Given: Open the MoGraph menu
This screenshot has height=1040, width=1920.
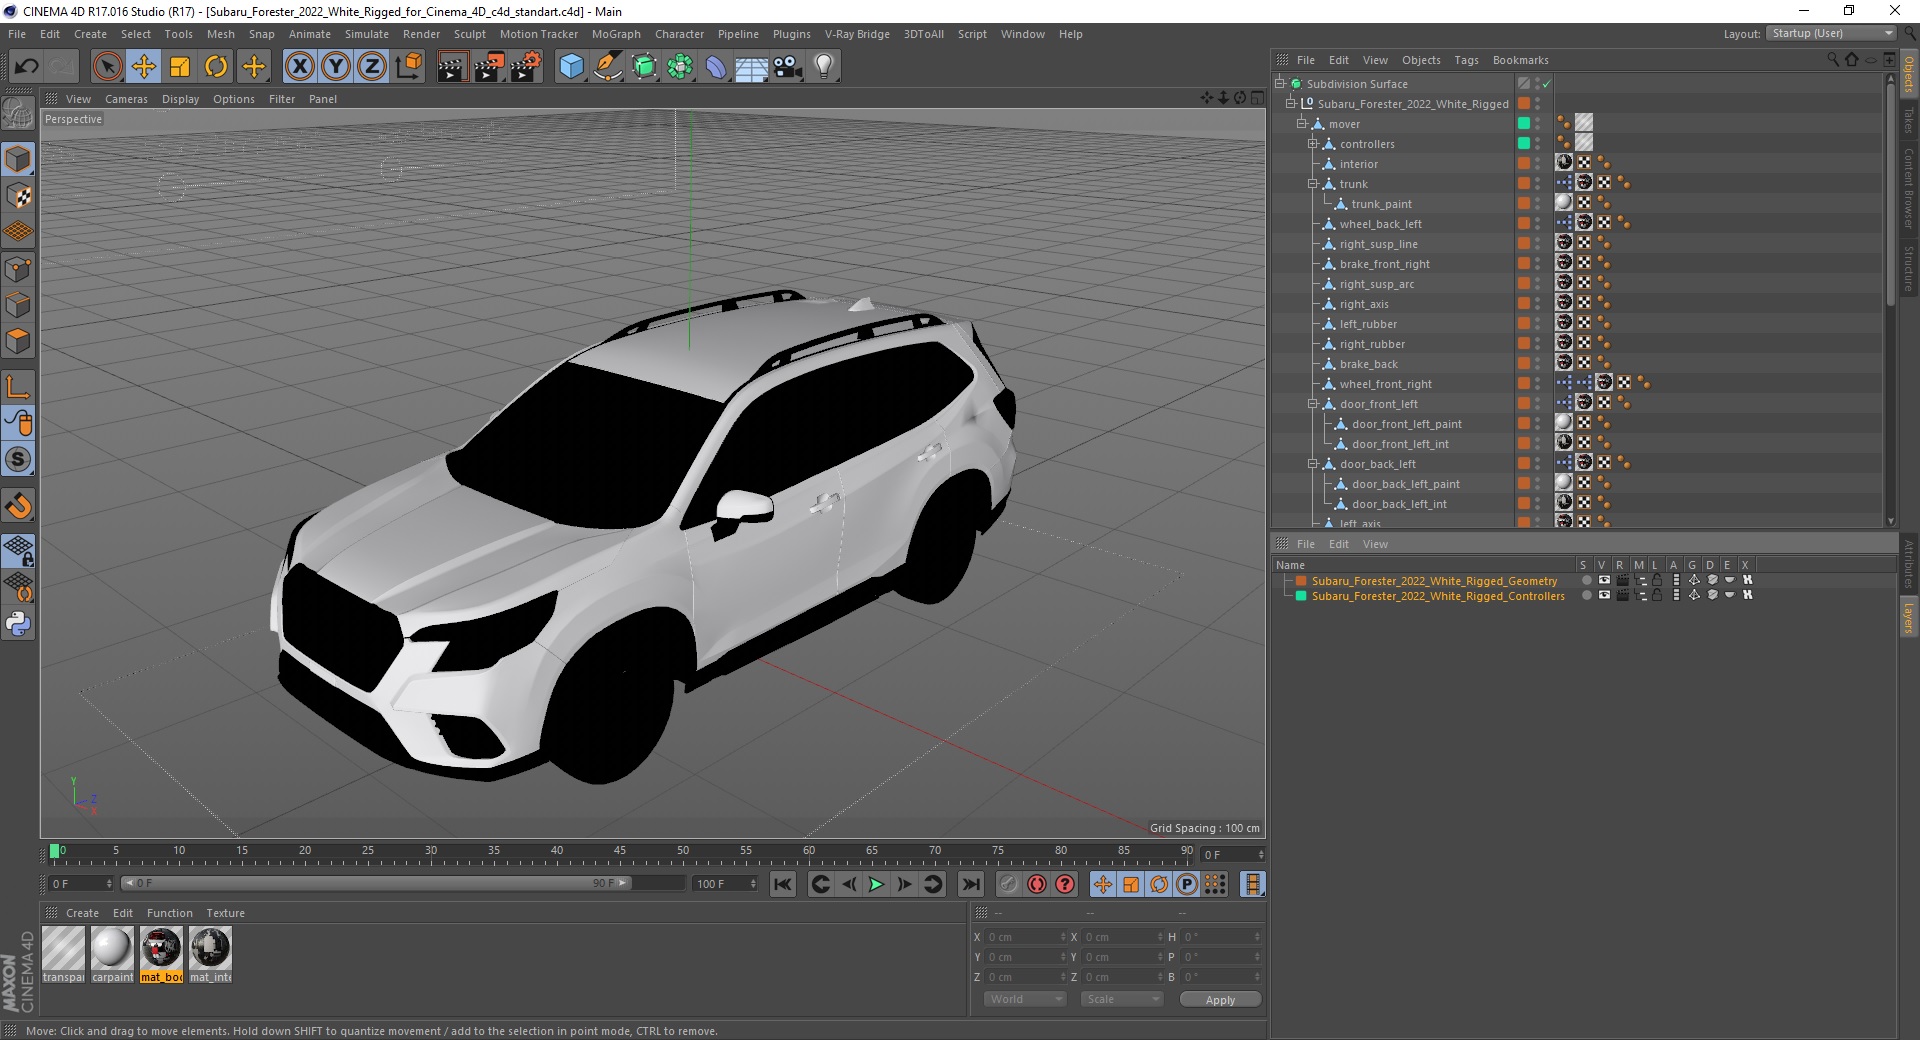Looking at the screenshot, I should coord(616,34).
